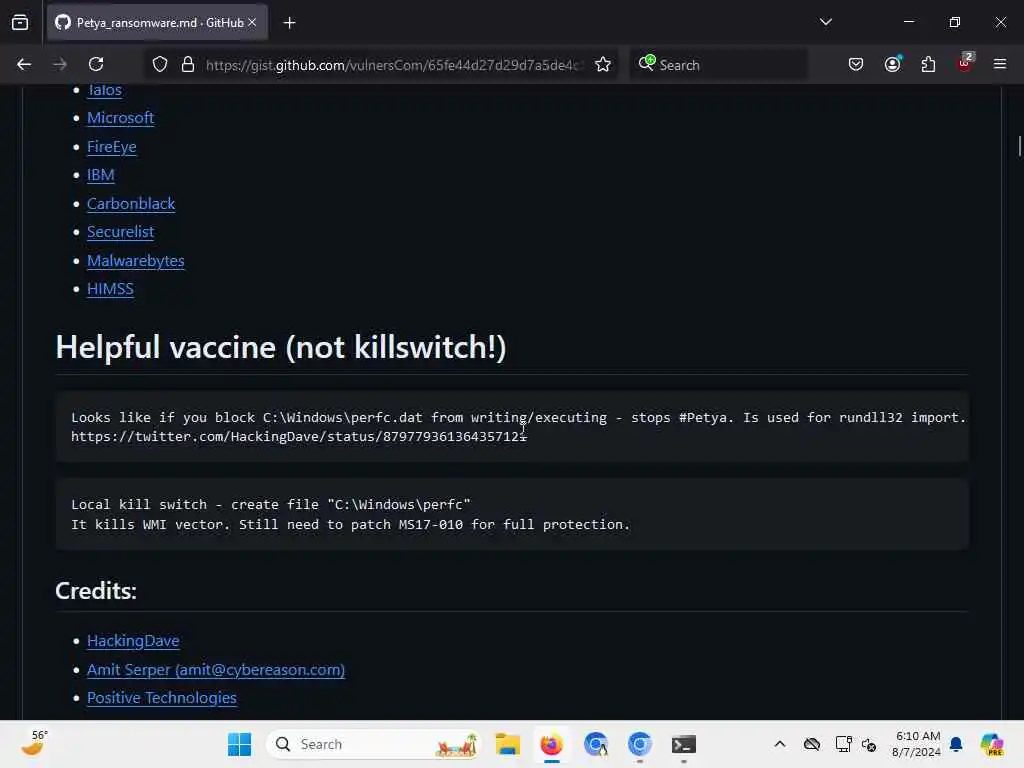Open the Chromium icon with badge

596,744
